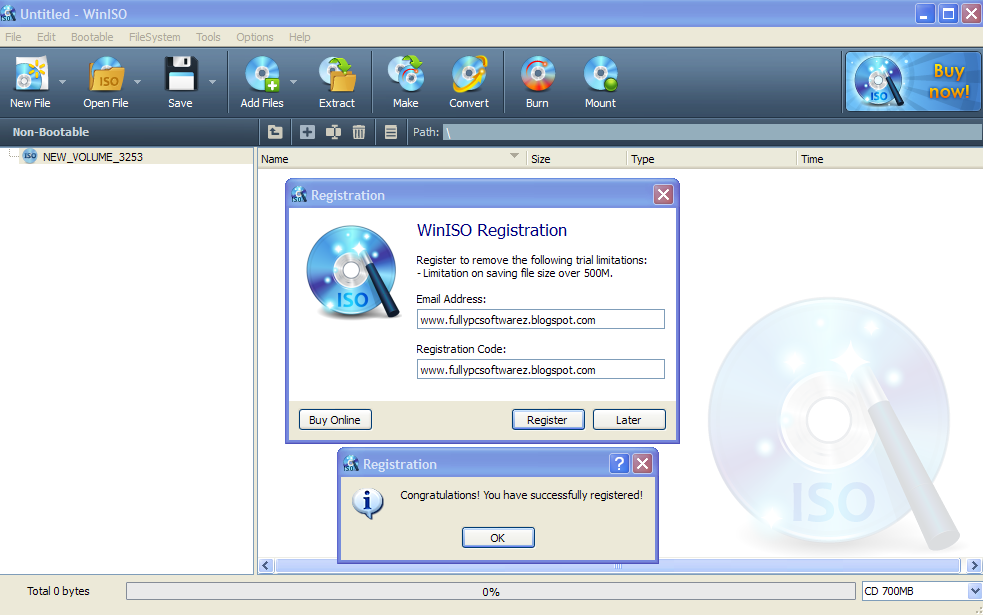Expand the Save dropdown arrow
Screen dimensions: 983x615
click(213, 82)
